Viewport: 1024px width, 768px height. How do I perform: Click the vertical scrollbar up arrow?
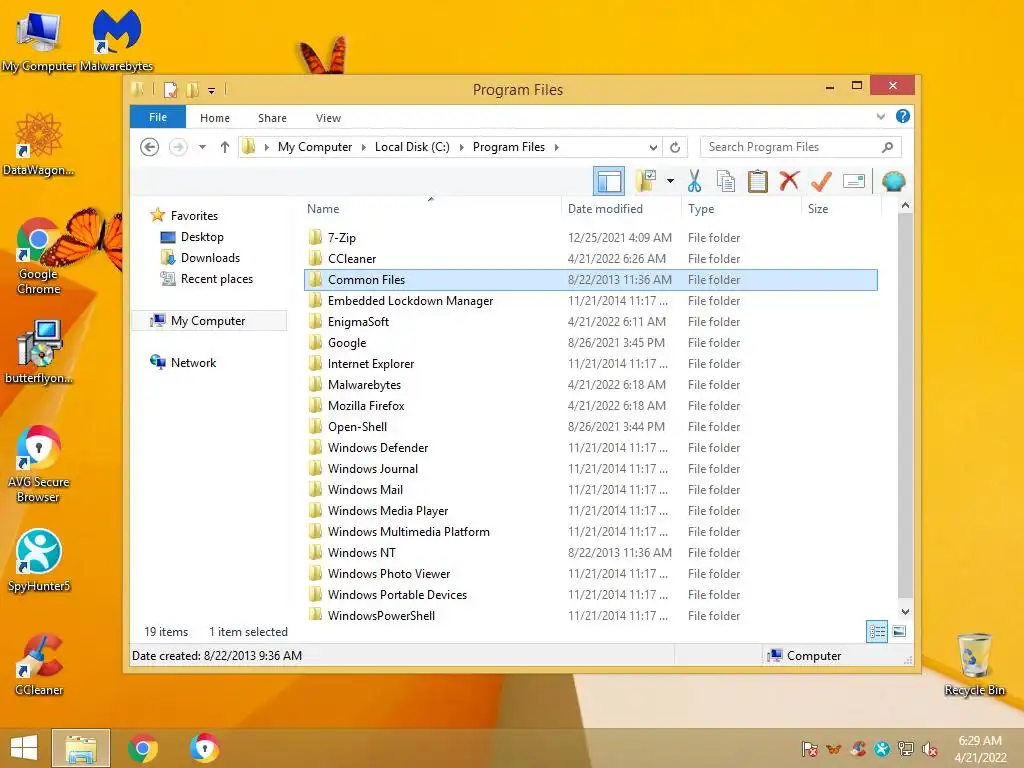(905, 206)
